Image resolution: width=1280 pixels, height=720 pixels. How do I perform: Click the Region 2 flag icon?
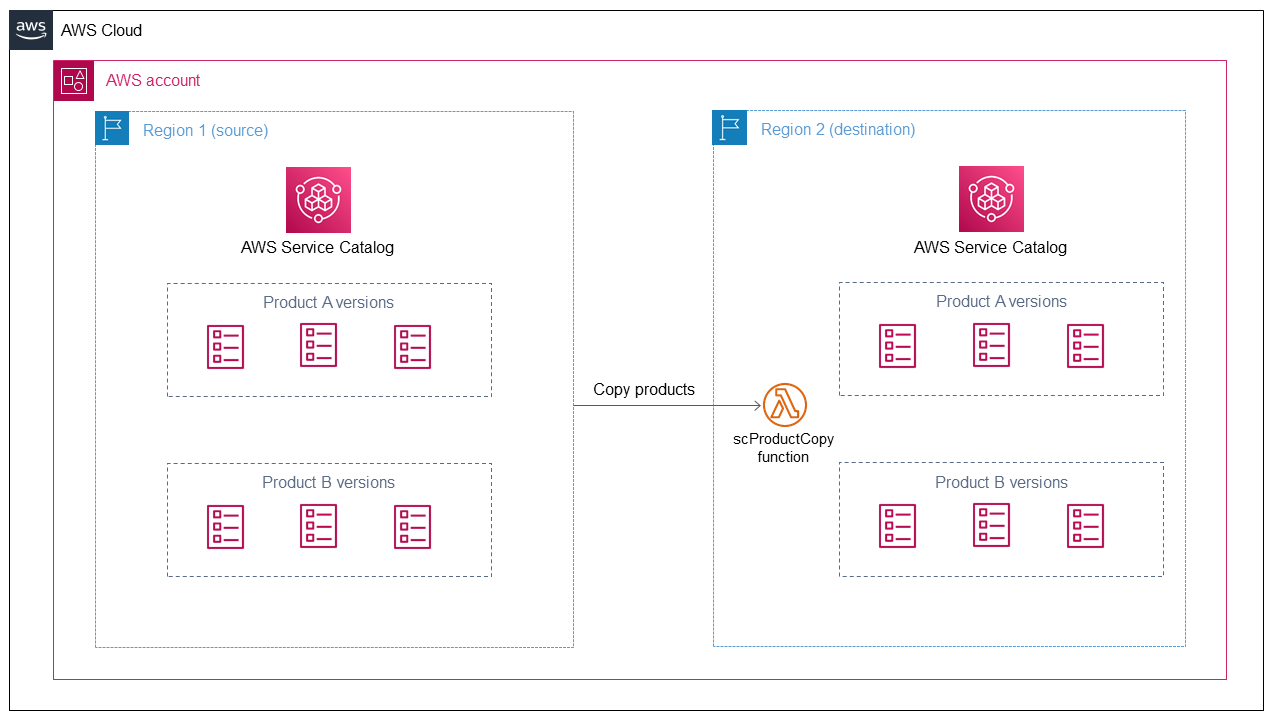click(x=729, y=127)
